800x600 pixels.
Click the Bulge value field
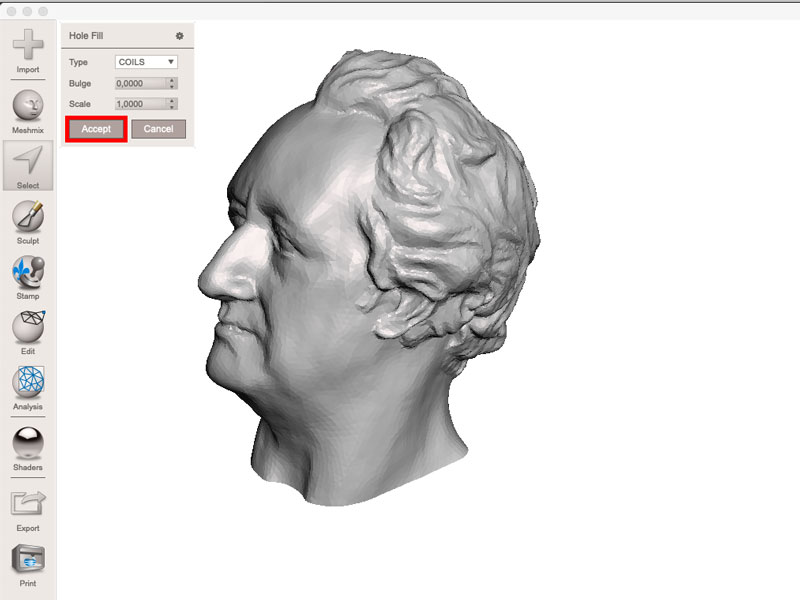coord(141,83)
